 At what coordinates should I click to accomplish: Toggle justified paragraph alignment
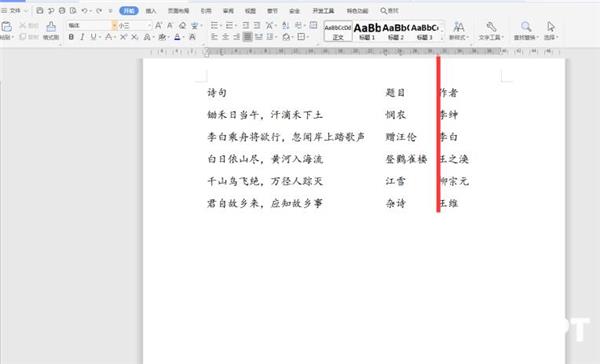(248, 37)
